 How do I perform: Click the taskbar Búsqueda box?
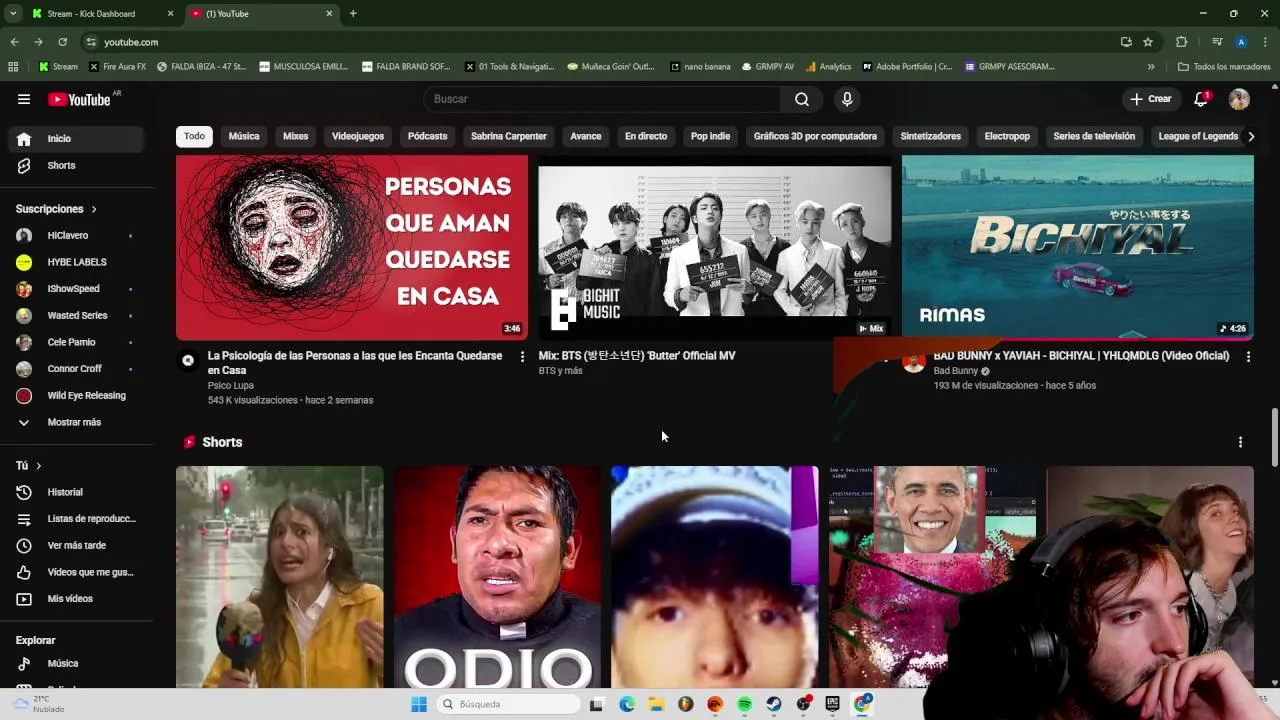click(509, 704)
